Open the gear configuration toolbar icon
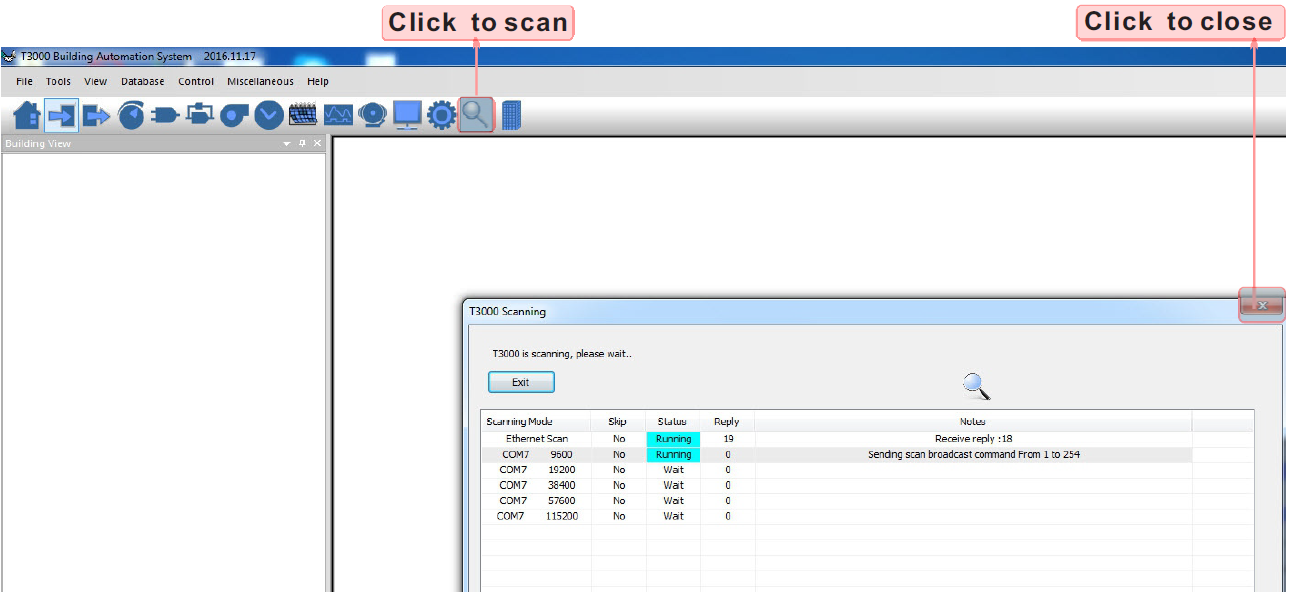Image resolution: width=1301 pixels, height=598 pixels. point(442,116)
